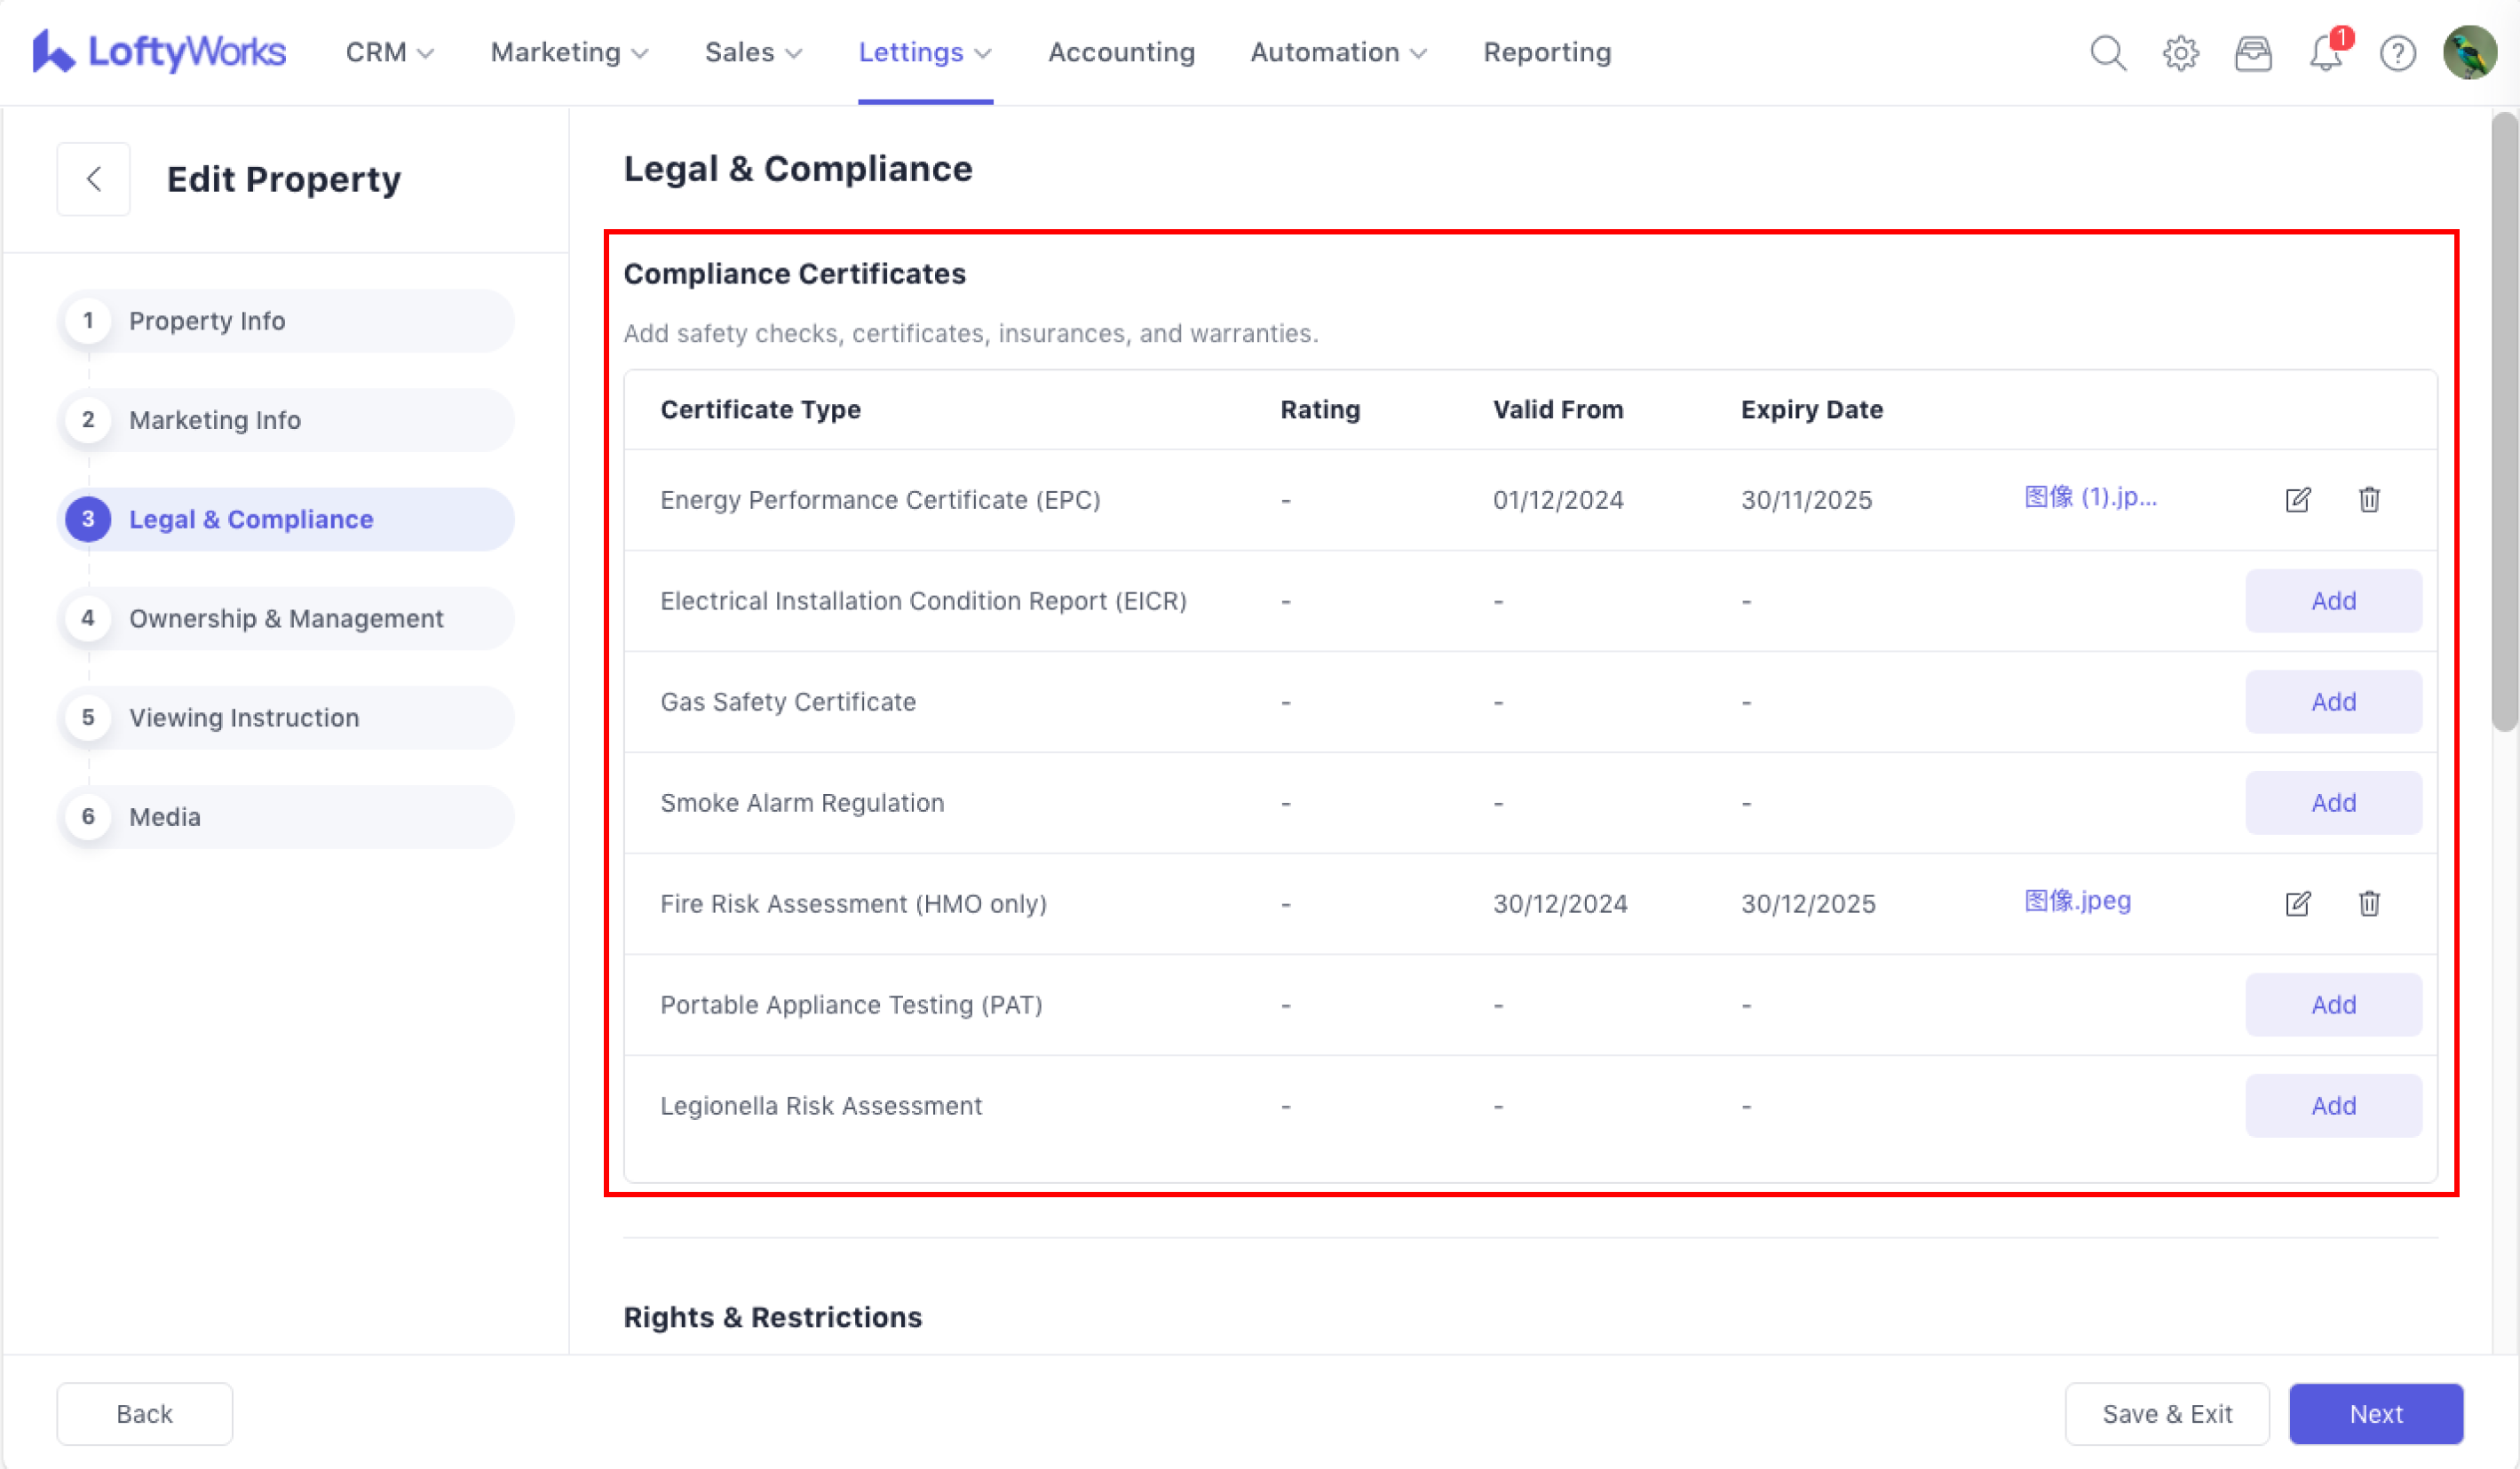Open the notifications bell icon
The height and width of the screenshot is (1469, 2520).
(x=2325, y=52)
